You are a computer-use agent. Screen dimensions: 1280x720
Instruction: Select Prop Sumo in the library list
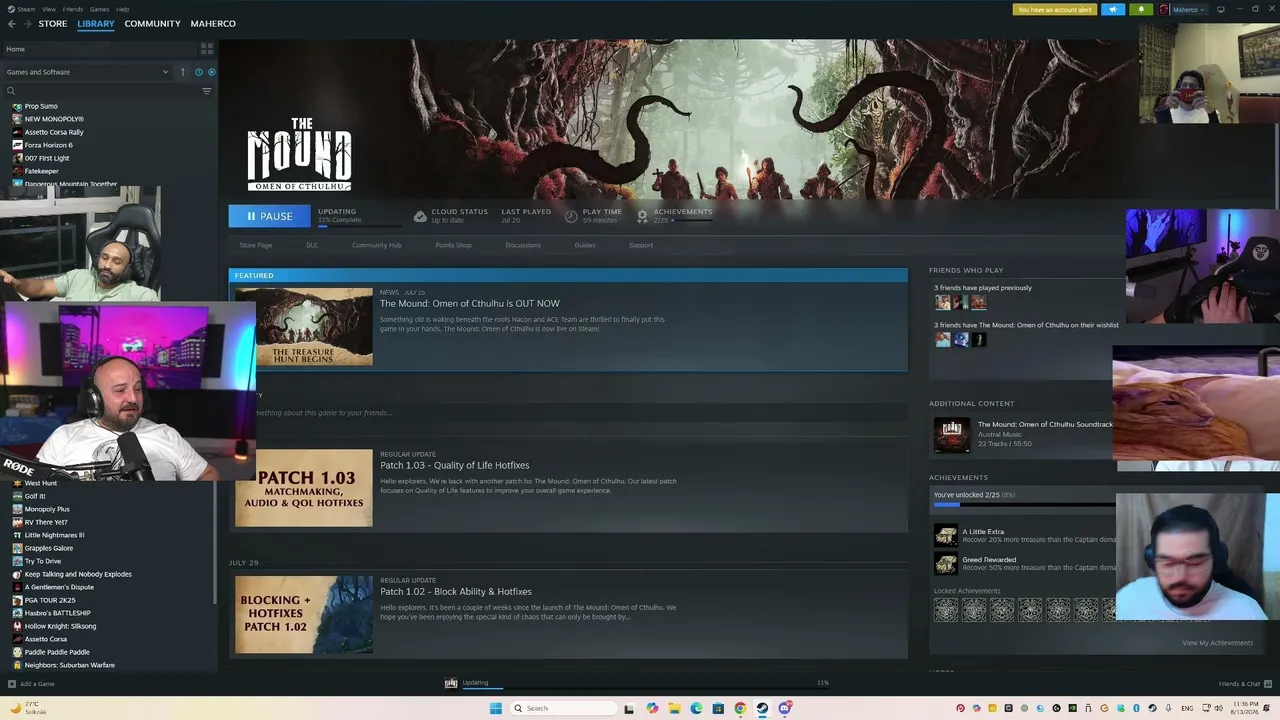pyautogui.click(x=40, y=106)
